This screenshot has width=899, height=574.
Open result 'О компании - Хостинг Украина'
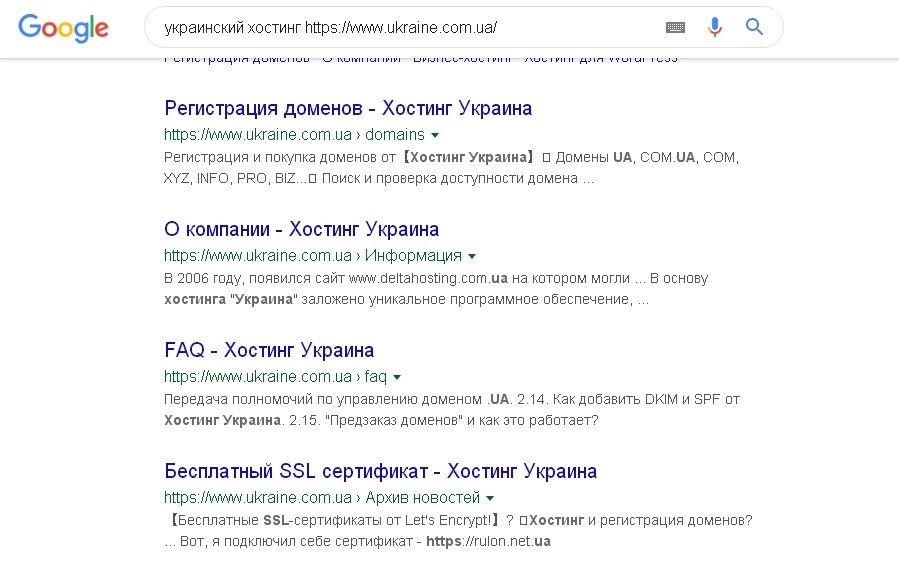coord(302,229)
